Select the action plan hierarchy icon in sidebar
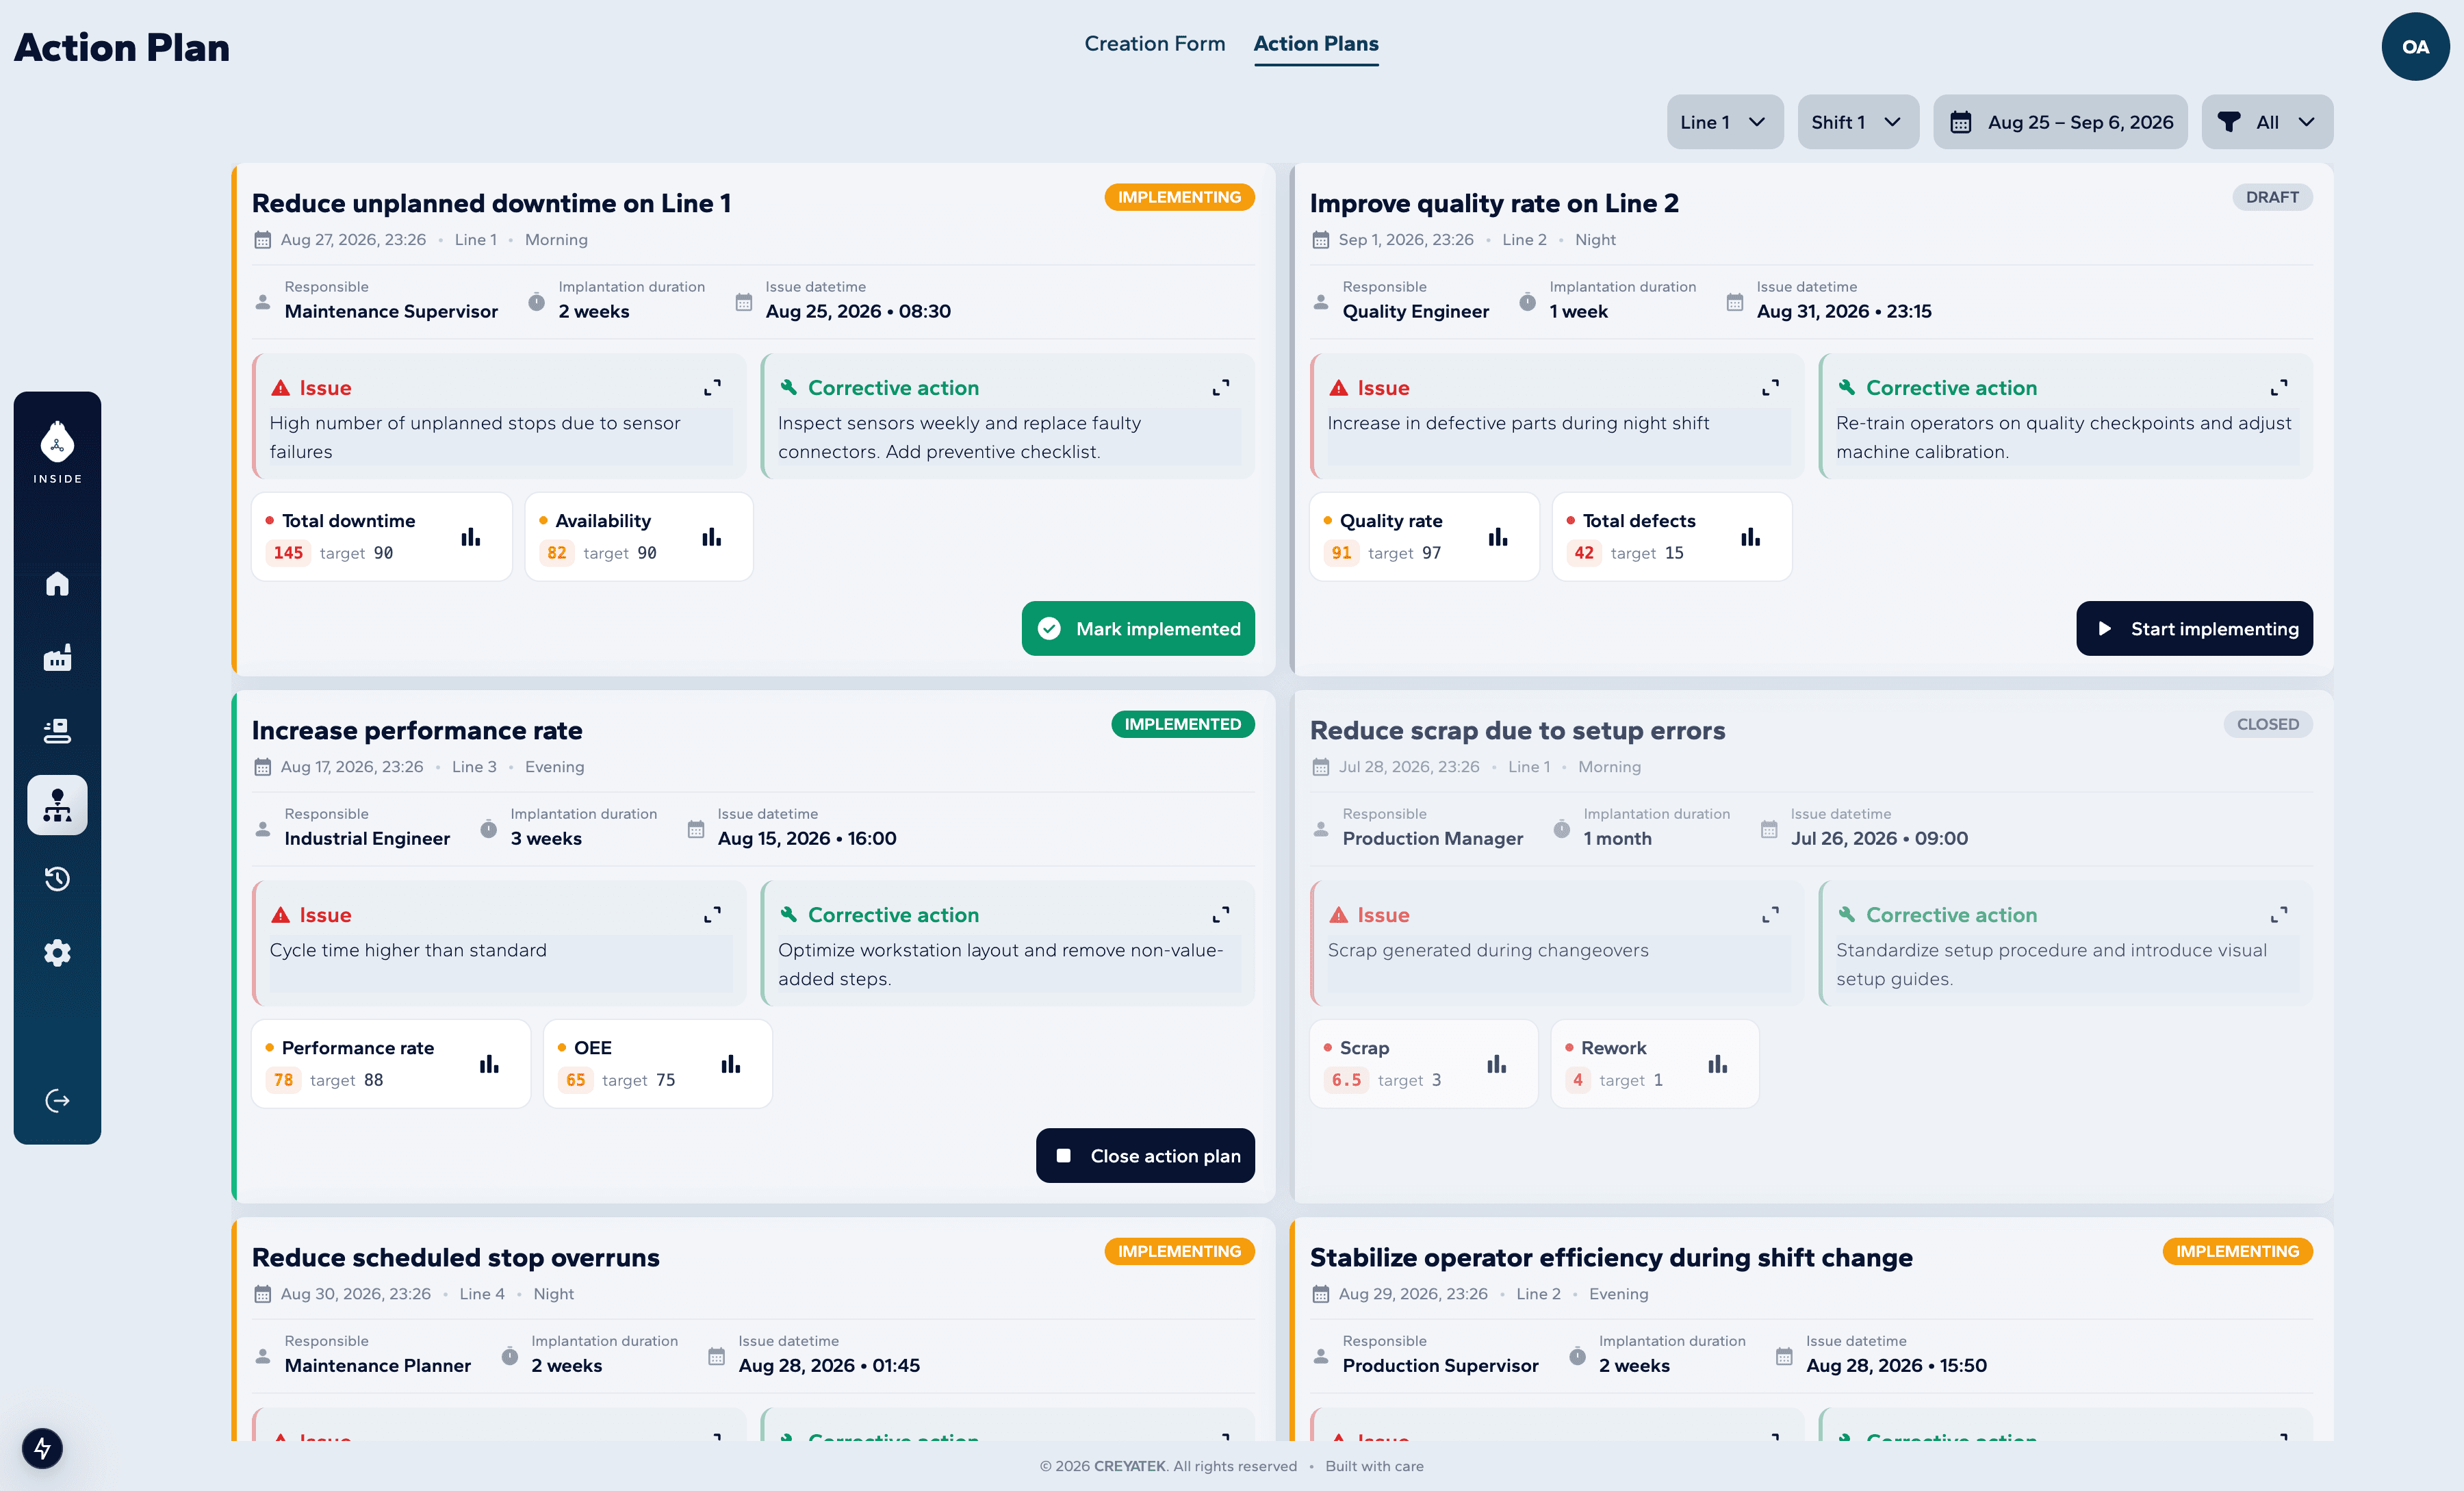 tap(57, 805)
